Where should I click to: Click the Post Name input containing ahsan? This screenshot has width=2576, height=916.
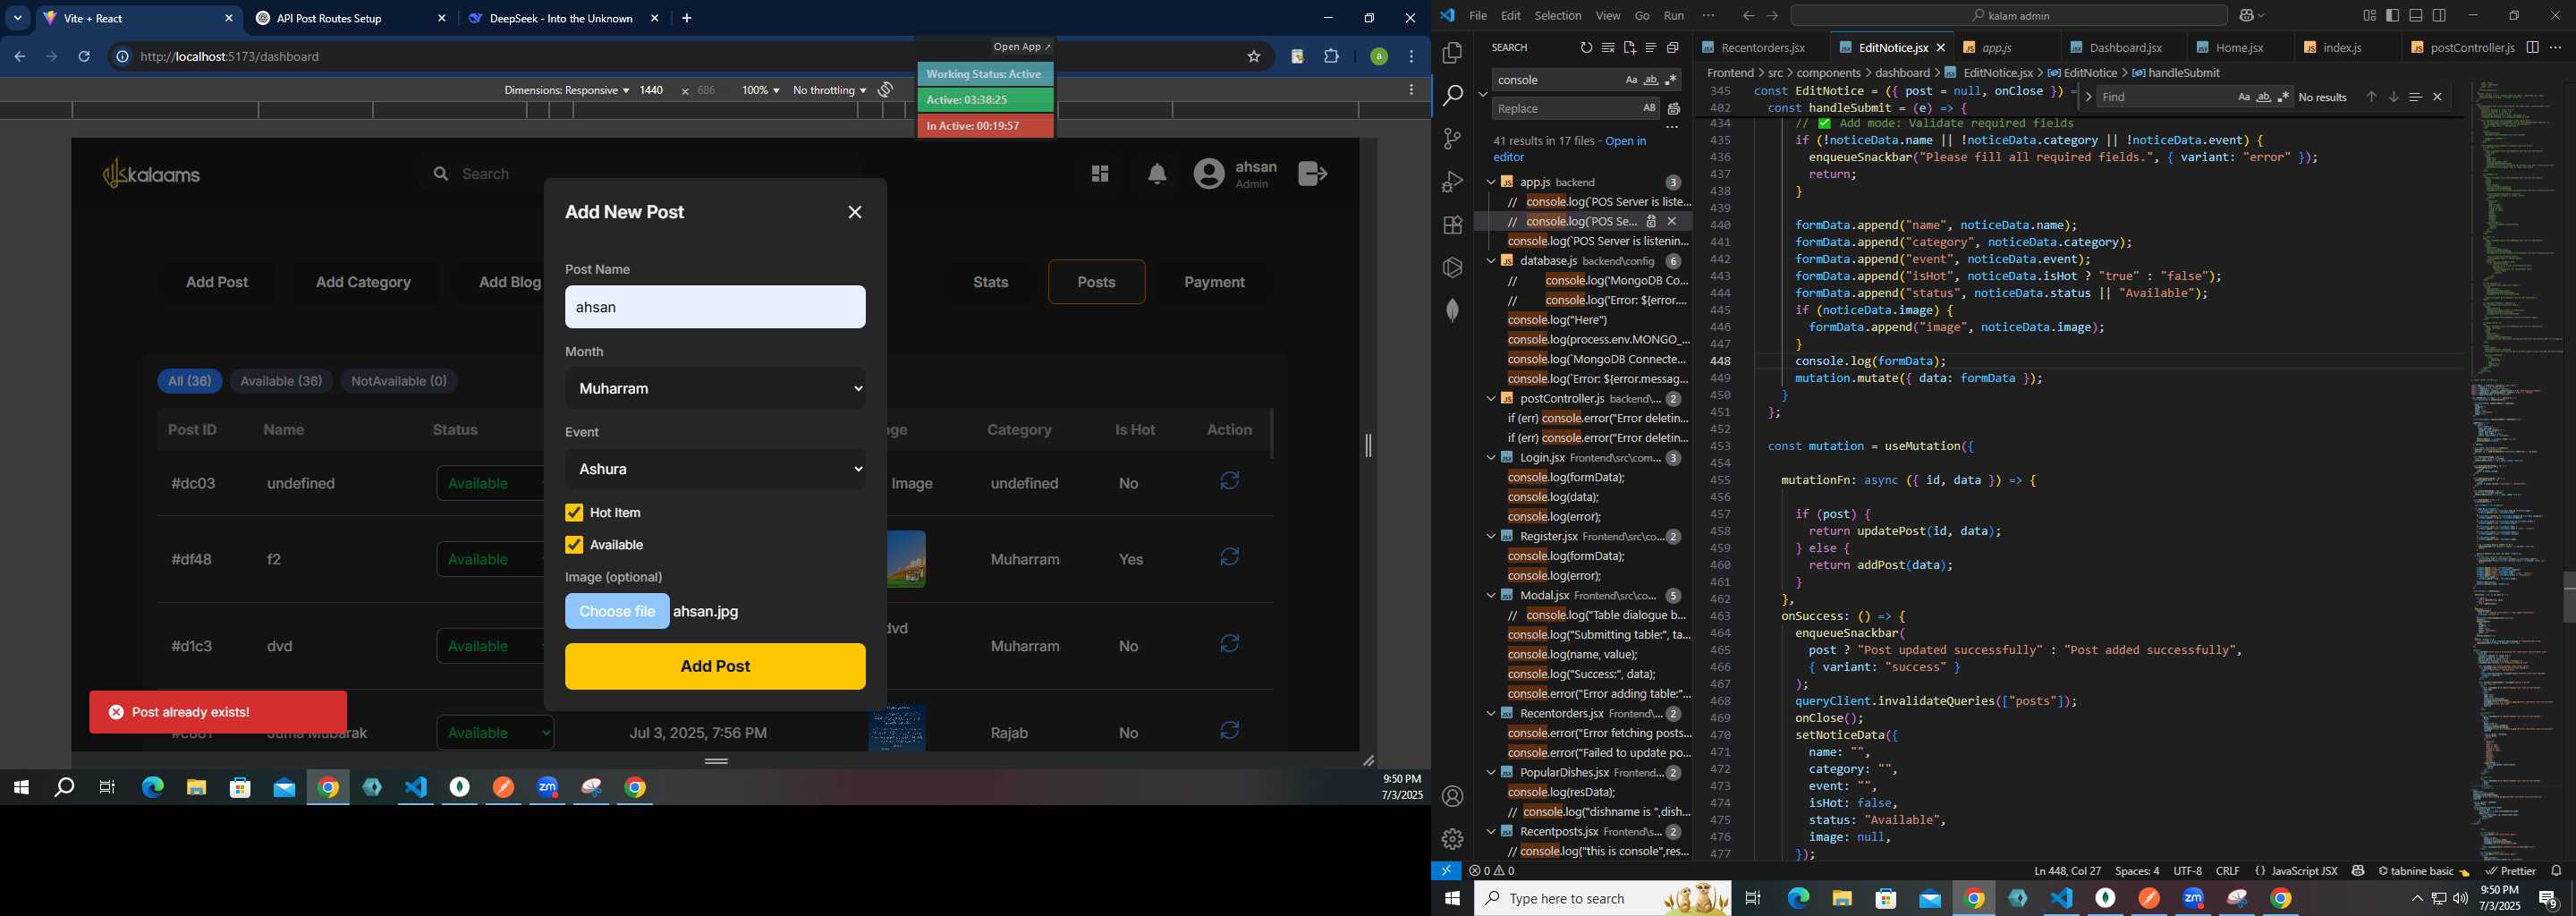coord(715,307)
